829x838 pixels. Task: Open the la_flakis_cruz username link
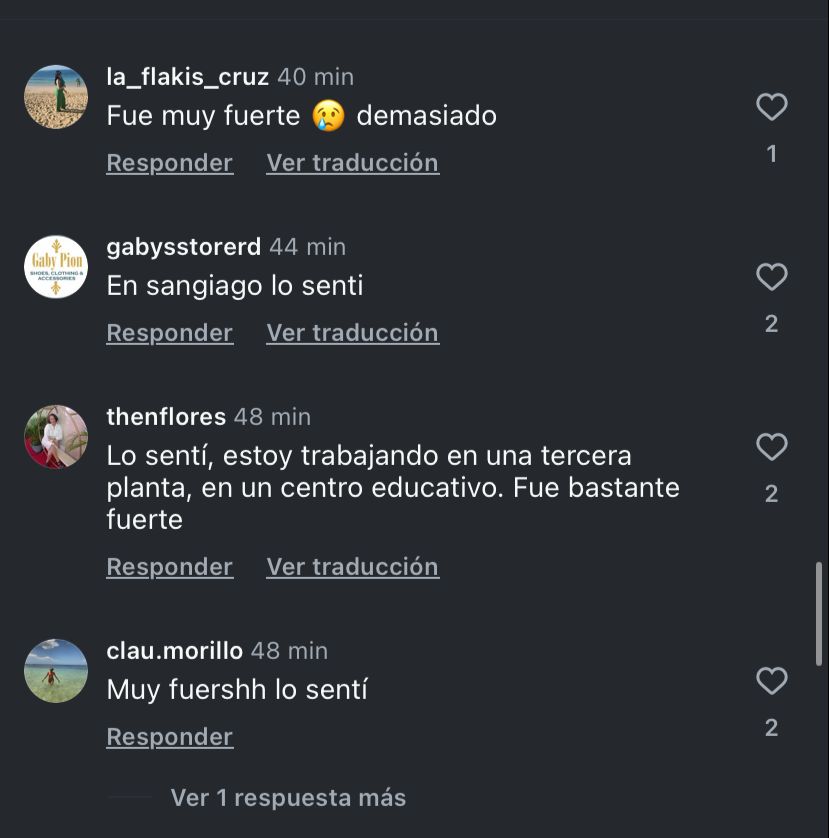(x=187, y=77)
